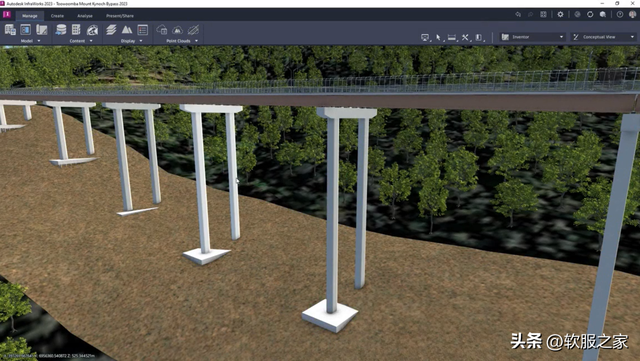Viewport: 640px width, 361px height.
Task: Open the Style Palette grid icon
Action: tap(76, 30)
